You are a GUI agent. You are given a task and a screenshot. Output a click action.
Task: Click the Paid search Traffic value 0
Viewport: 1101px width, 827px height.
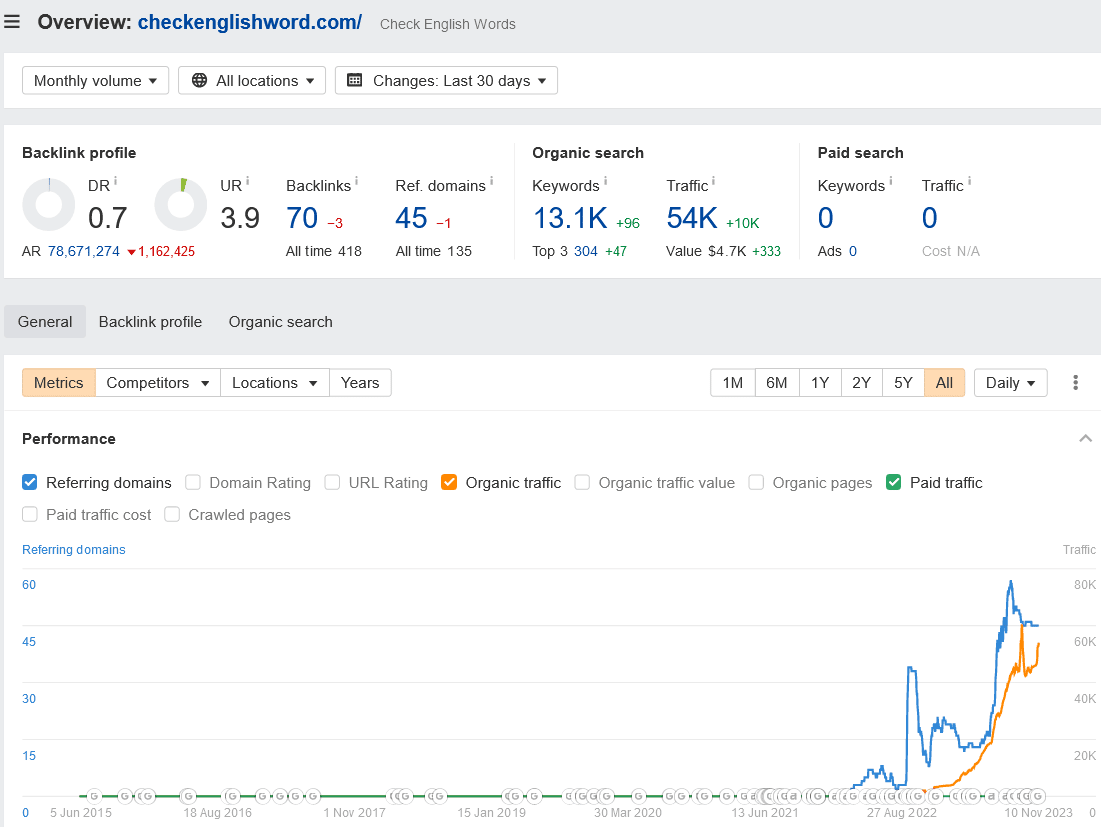(x=930, y=218)
